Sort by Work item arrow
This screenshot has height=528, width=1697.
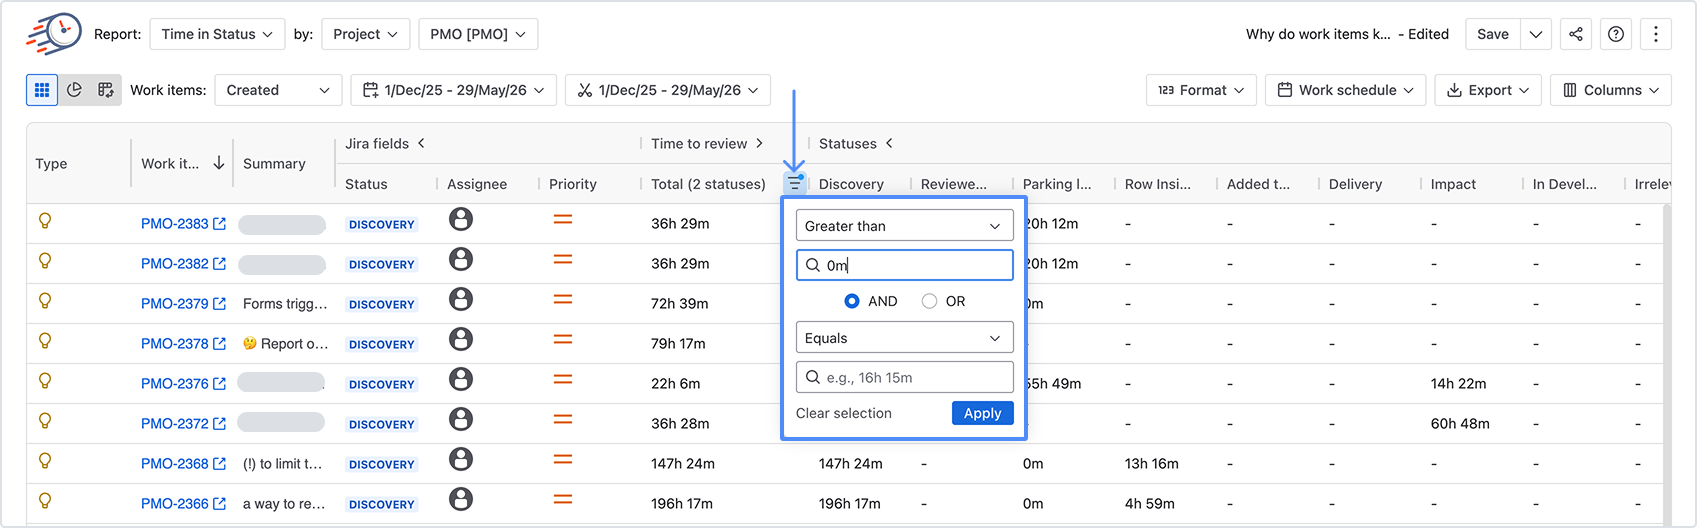pyautogui.click(x=219, y=163)
